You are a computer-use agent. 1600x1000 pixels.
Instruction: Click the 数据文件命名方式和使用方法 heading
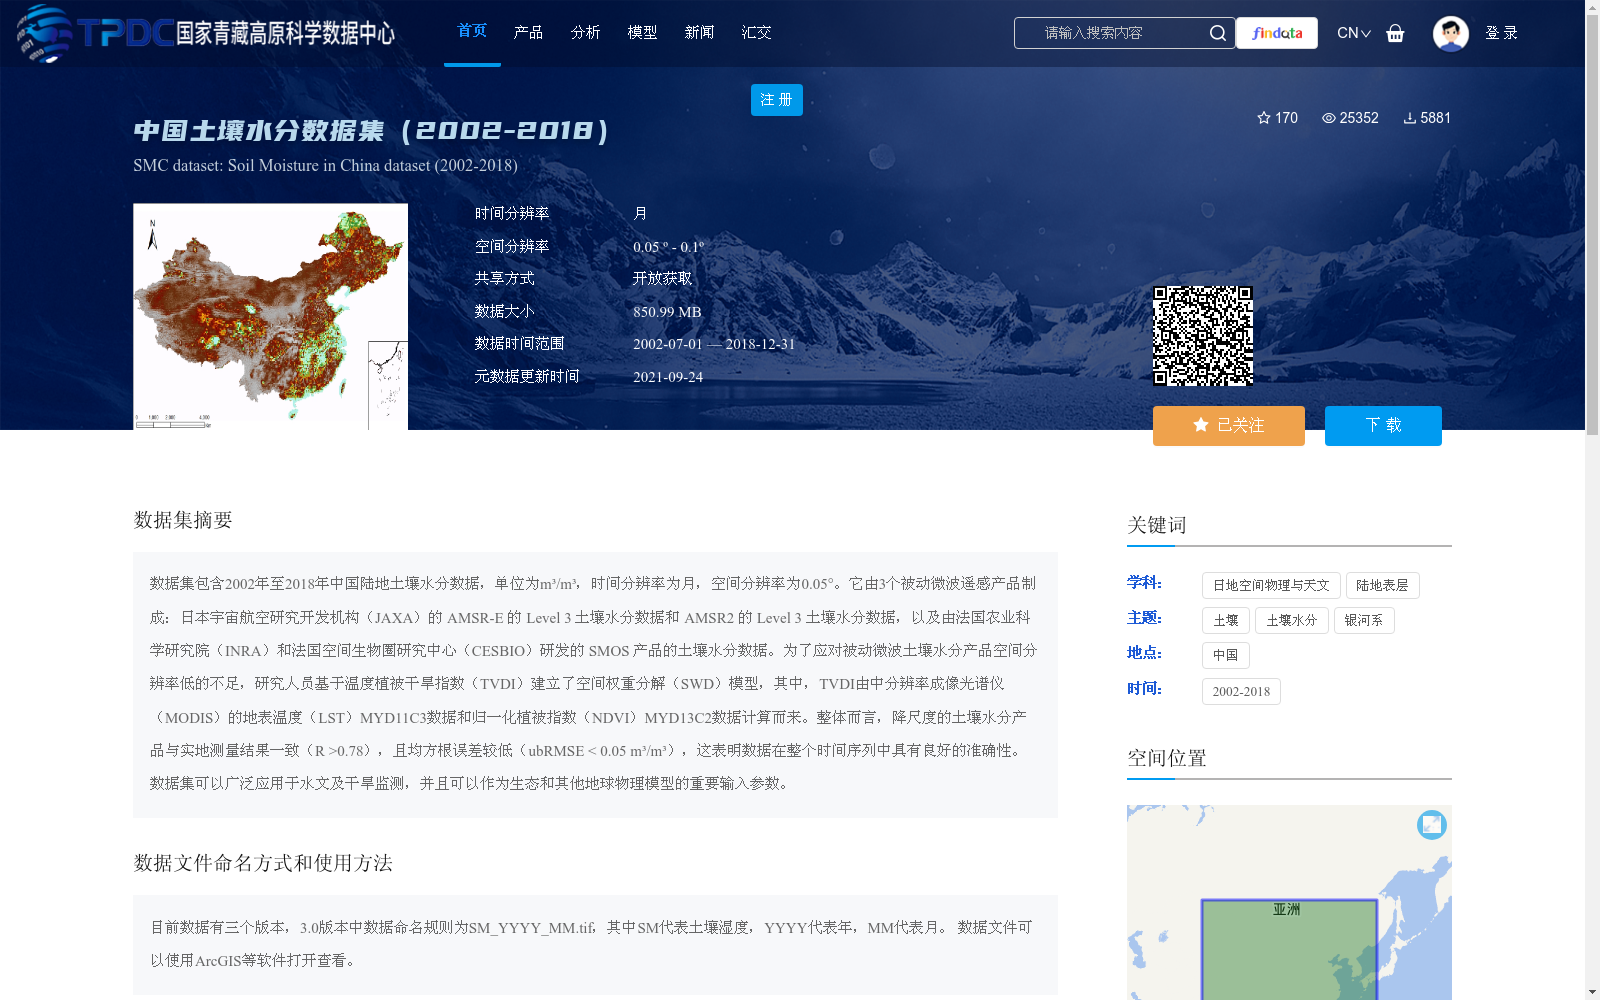[263, 863]
